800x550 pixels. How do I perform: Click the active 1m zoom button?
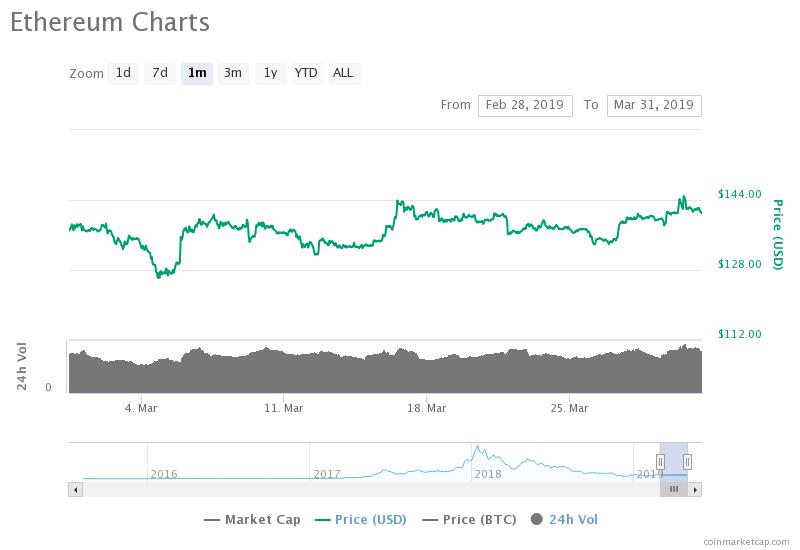pos(196,73)
